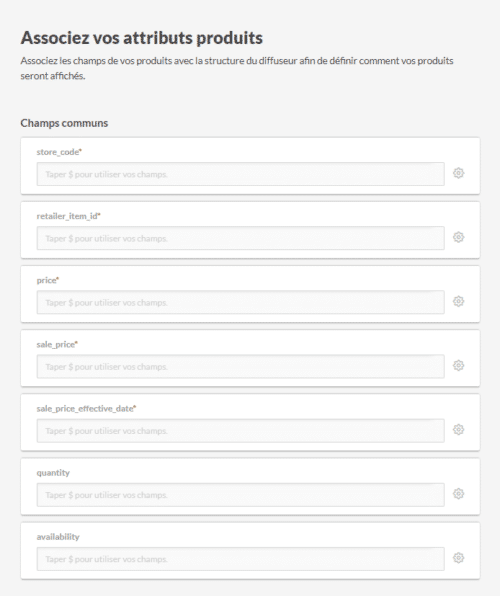500x596 pixels.
Task: Click the quantity field label
Action: point(53,473)
